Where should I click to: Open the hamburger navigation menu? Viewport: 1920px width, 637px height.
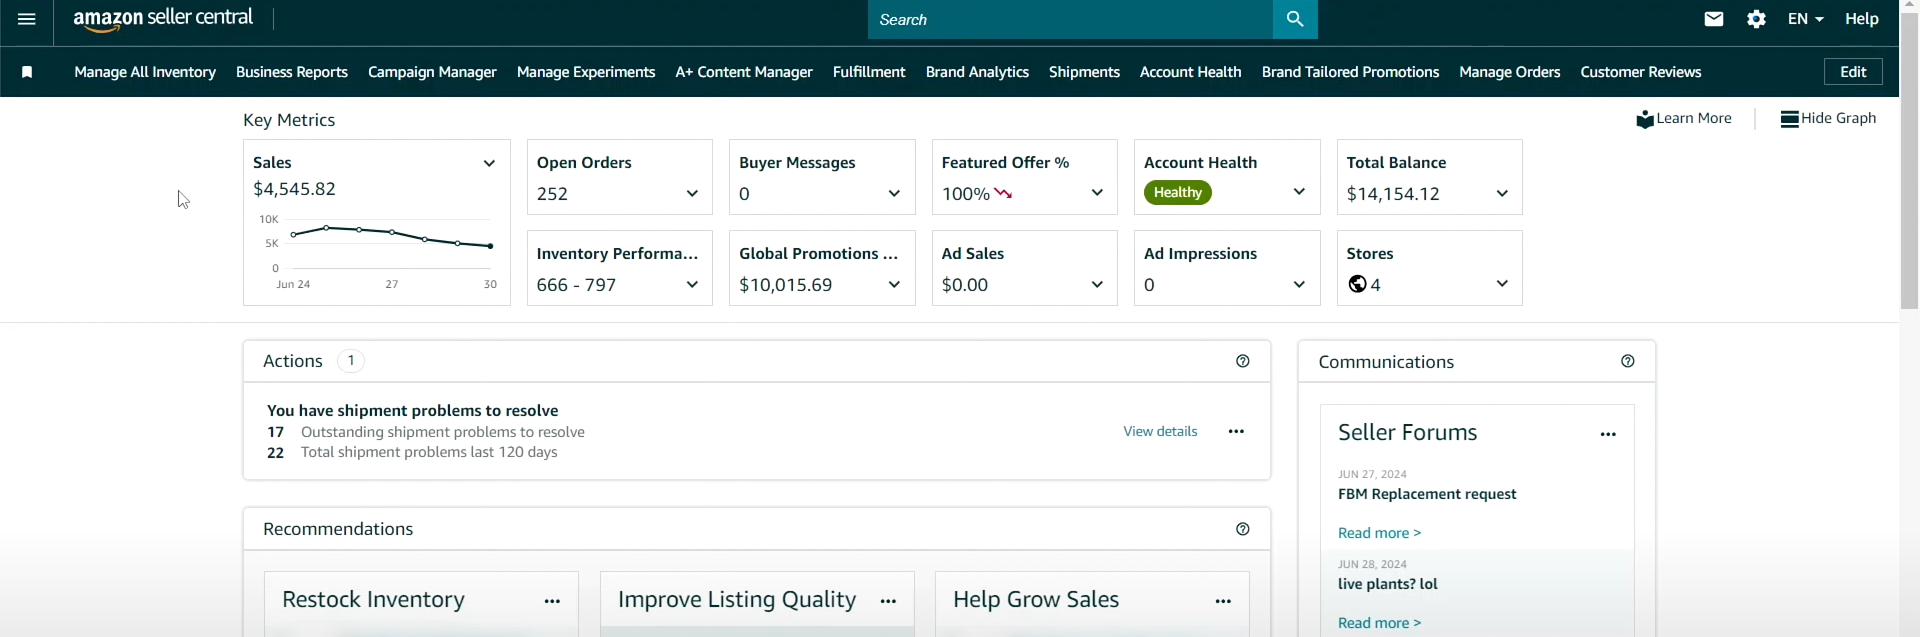27,19
